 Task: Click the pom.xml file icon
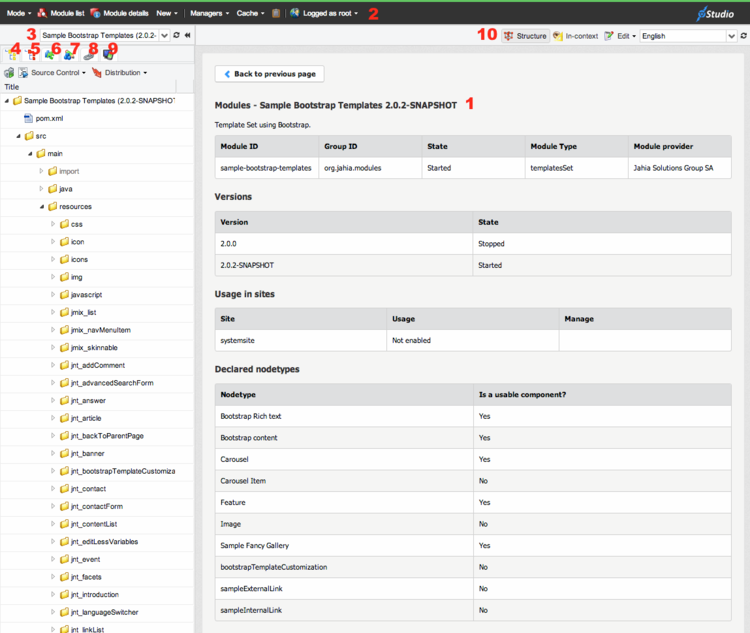[28, 118]
